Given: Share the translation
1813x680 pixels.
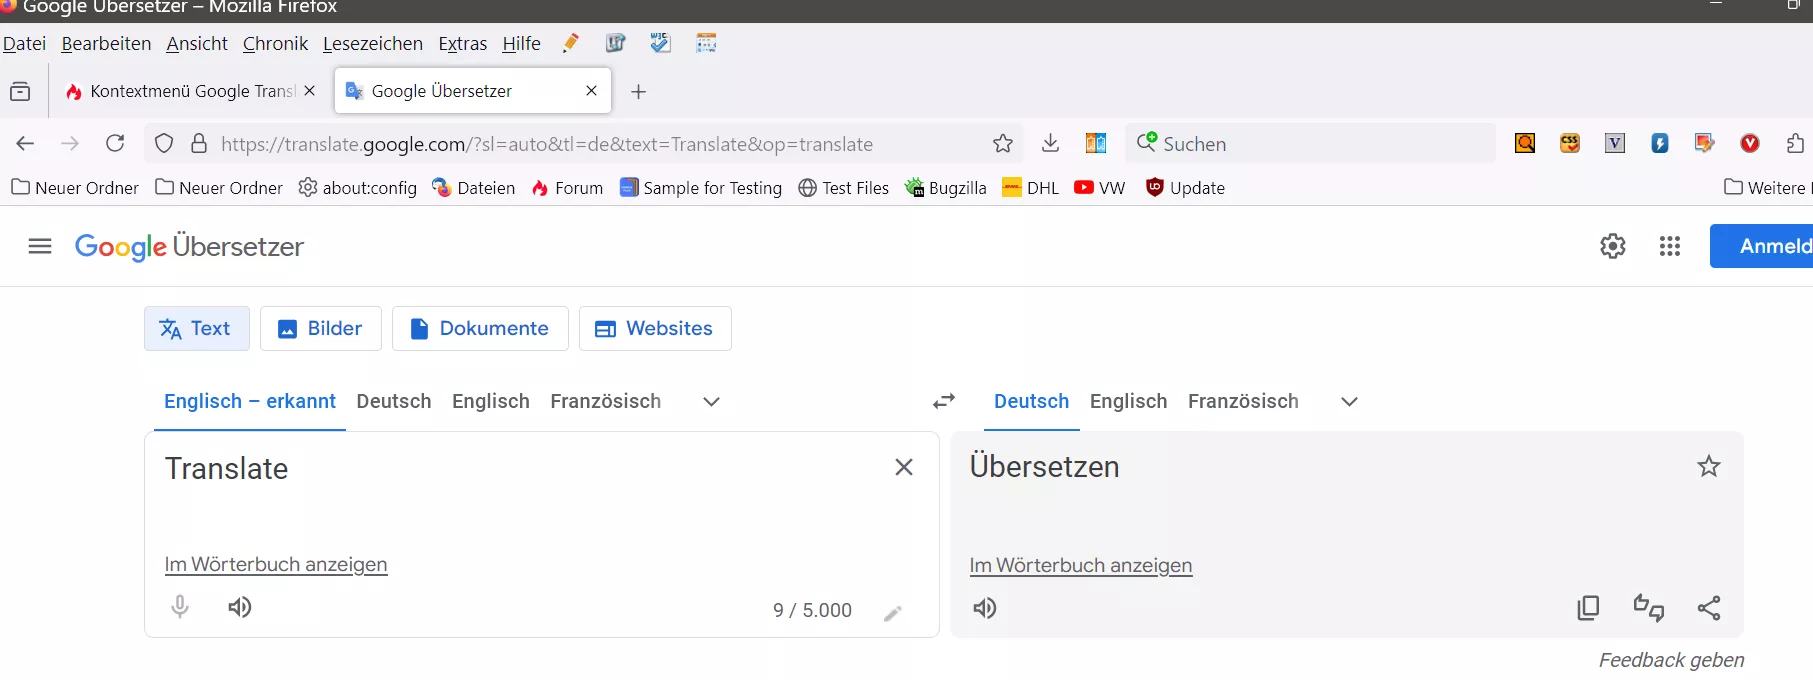Looking at the screenshot, I should point(1709,608).
